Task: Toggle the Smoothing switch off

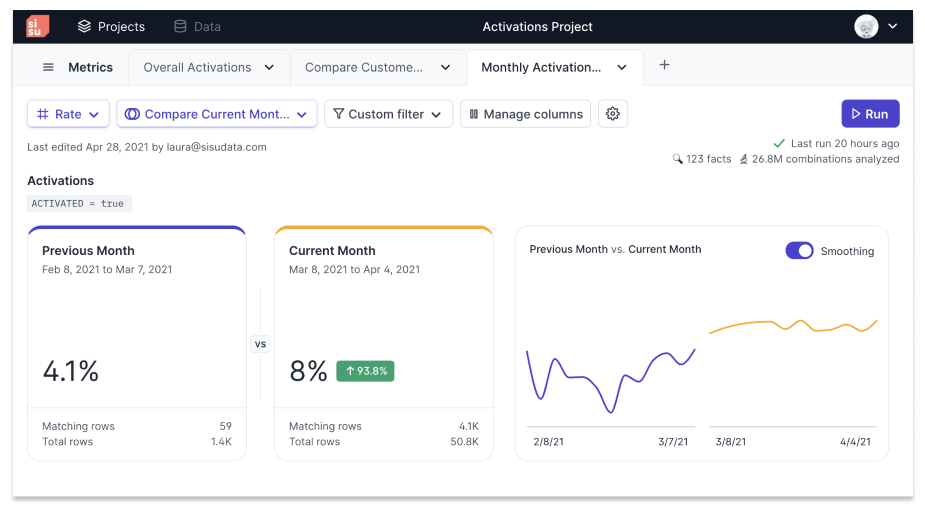Action: (799, 251)
